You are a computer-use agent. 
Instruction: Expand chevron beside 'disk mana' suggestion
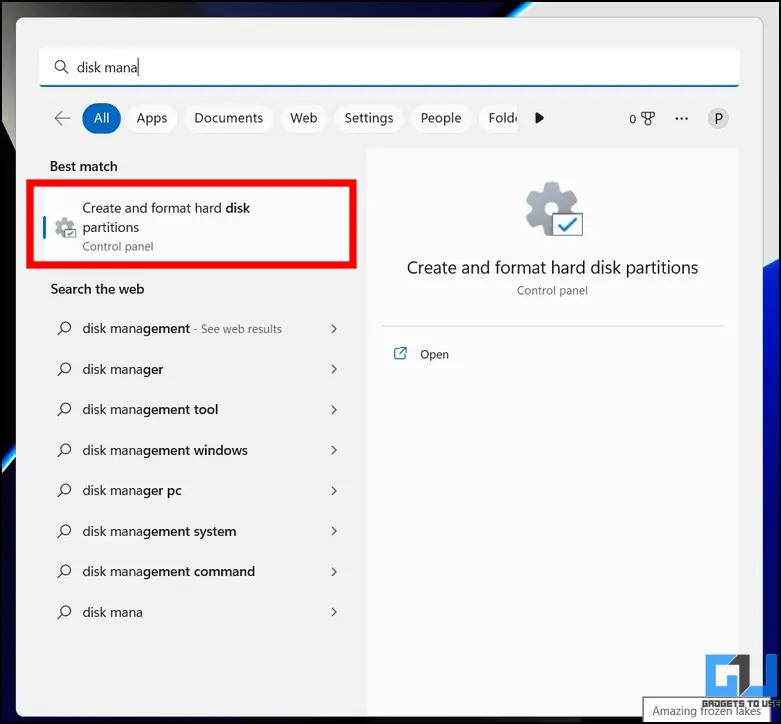tap(334, 612)
